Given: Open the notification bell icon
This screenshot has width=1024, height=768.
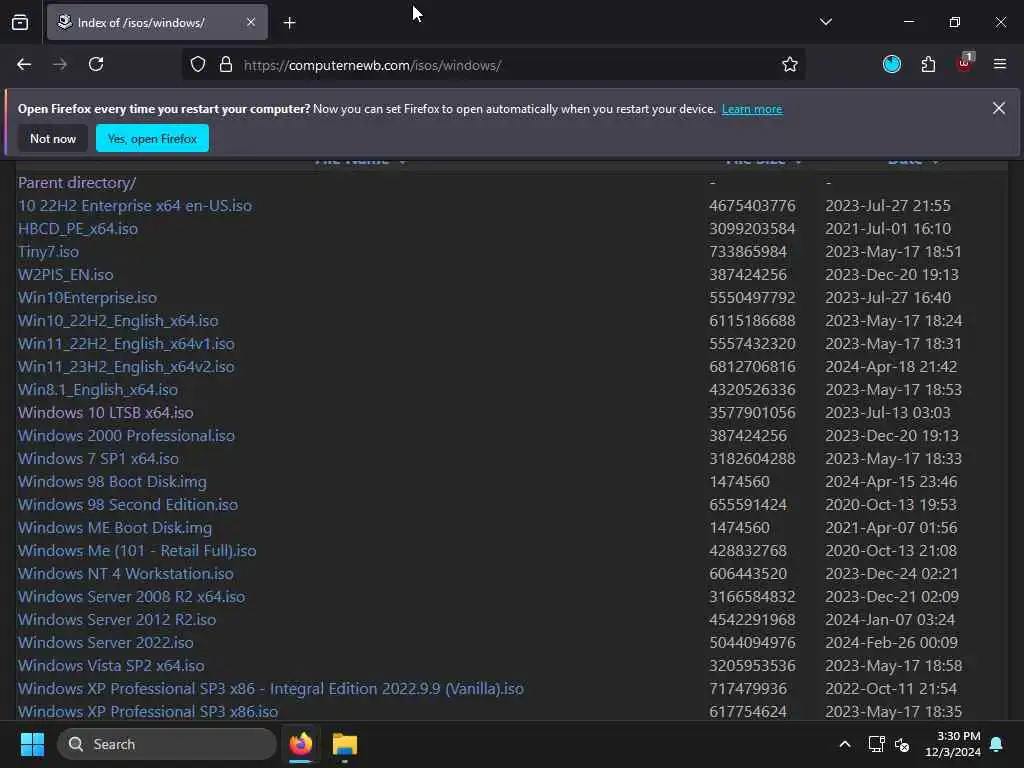Looking at the screenshot, I should tap(997, 744).
